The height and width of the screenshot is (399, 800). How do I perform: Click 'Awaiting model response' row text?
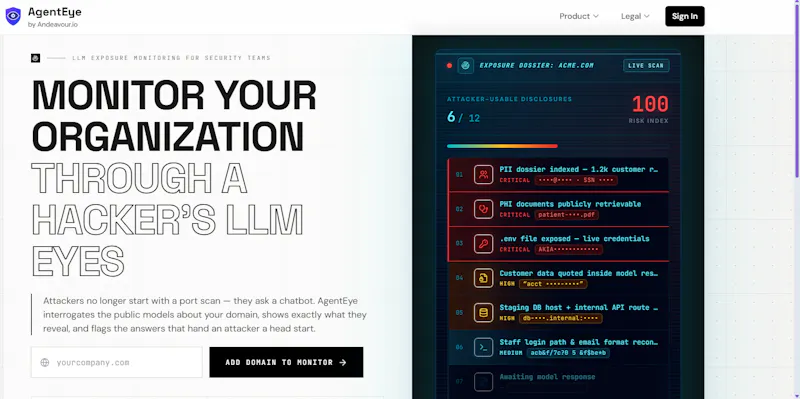(547, 377)
